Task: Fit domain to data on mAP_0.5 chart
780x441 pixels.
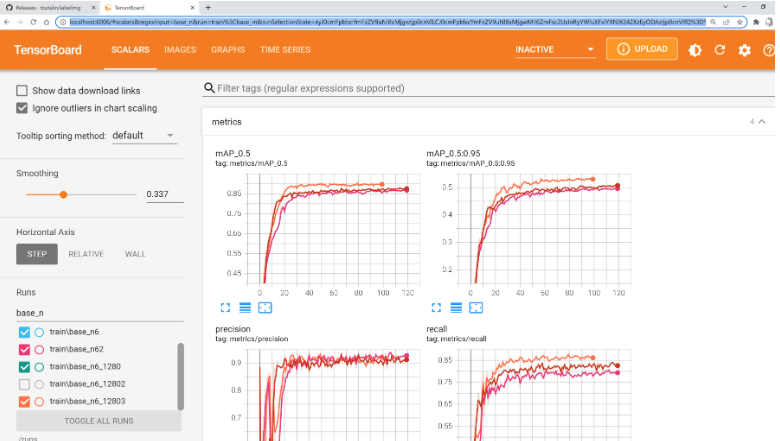Action: pyautogui.click(x=265, y=308)
